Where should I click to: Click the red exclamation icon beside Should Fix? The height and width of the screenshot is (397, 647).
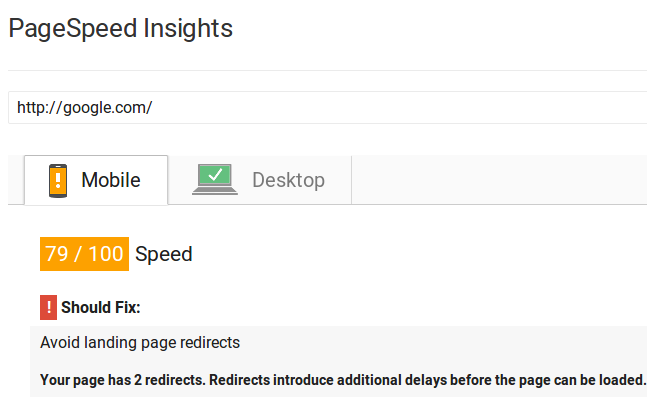pos(48,307)
